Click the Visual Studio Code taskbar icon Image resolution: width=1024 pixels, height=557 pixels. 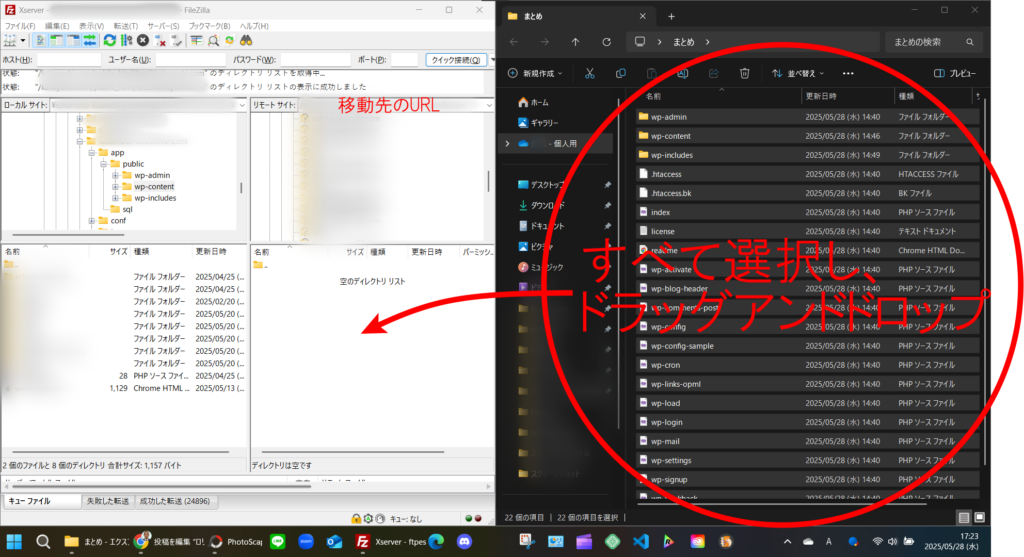(641, 541)
